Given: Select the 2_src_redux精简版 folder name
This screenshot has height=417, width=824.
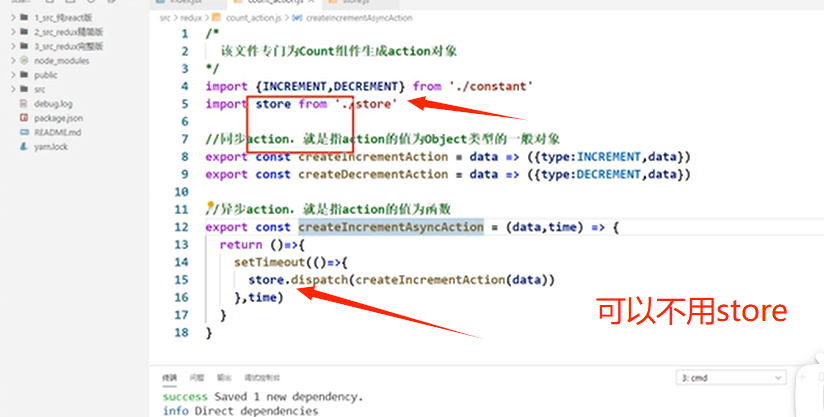Looking at the screenshot, I should pos(68,32).
